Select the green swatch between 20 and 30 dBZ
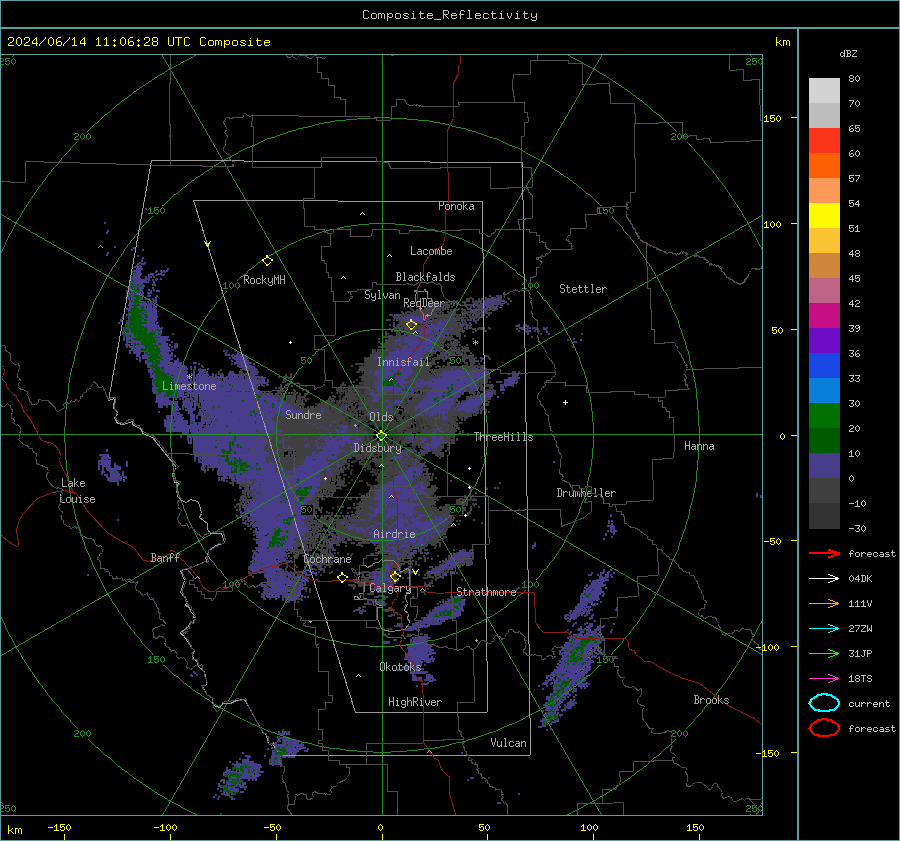 tap(824, 416)
